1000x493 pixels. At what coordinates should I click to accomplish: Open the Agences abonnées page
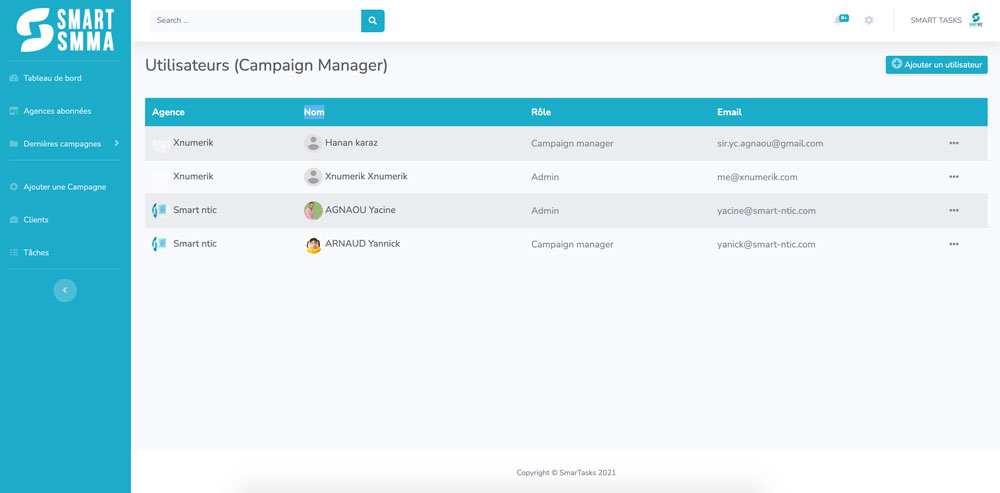[57, 111]
